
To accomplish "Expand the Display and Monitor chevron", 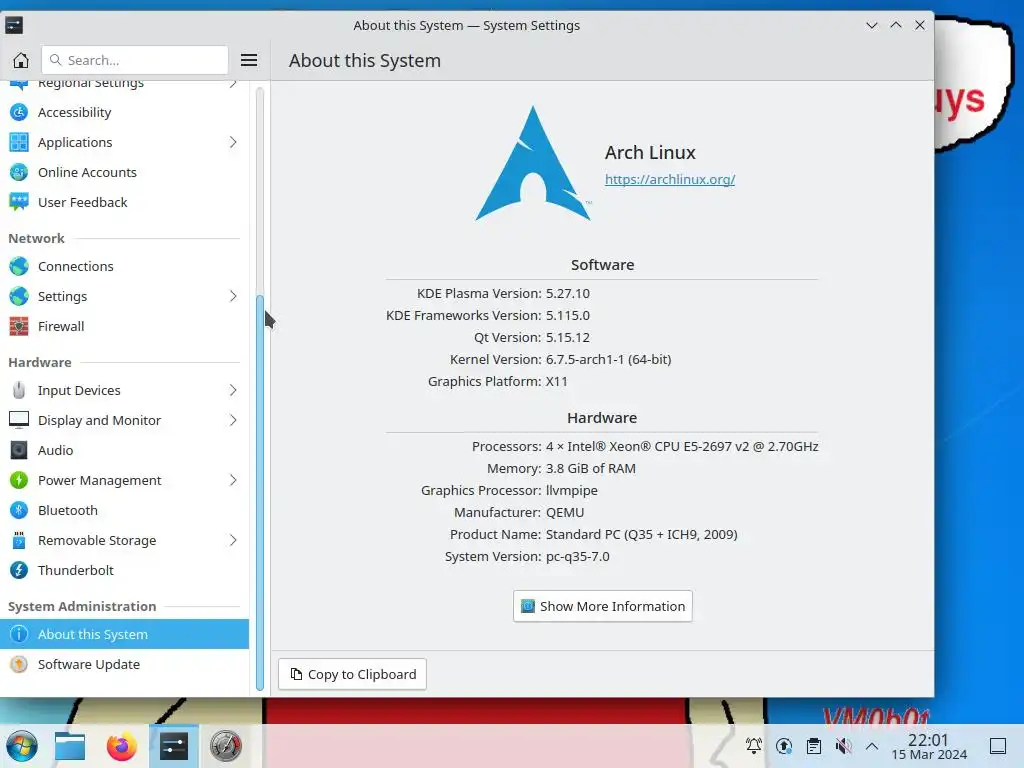I will click(233, 420).
